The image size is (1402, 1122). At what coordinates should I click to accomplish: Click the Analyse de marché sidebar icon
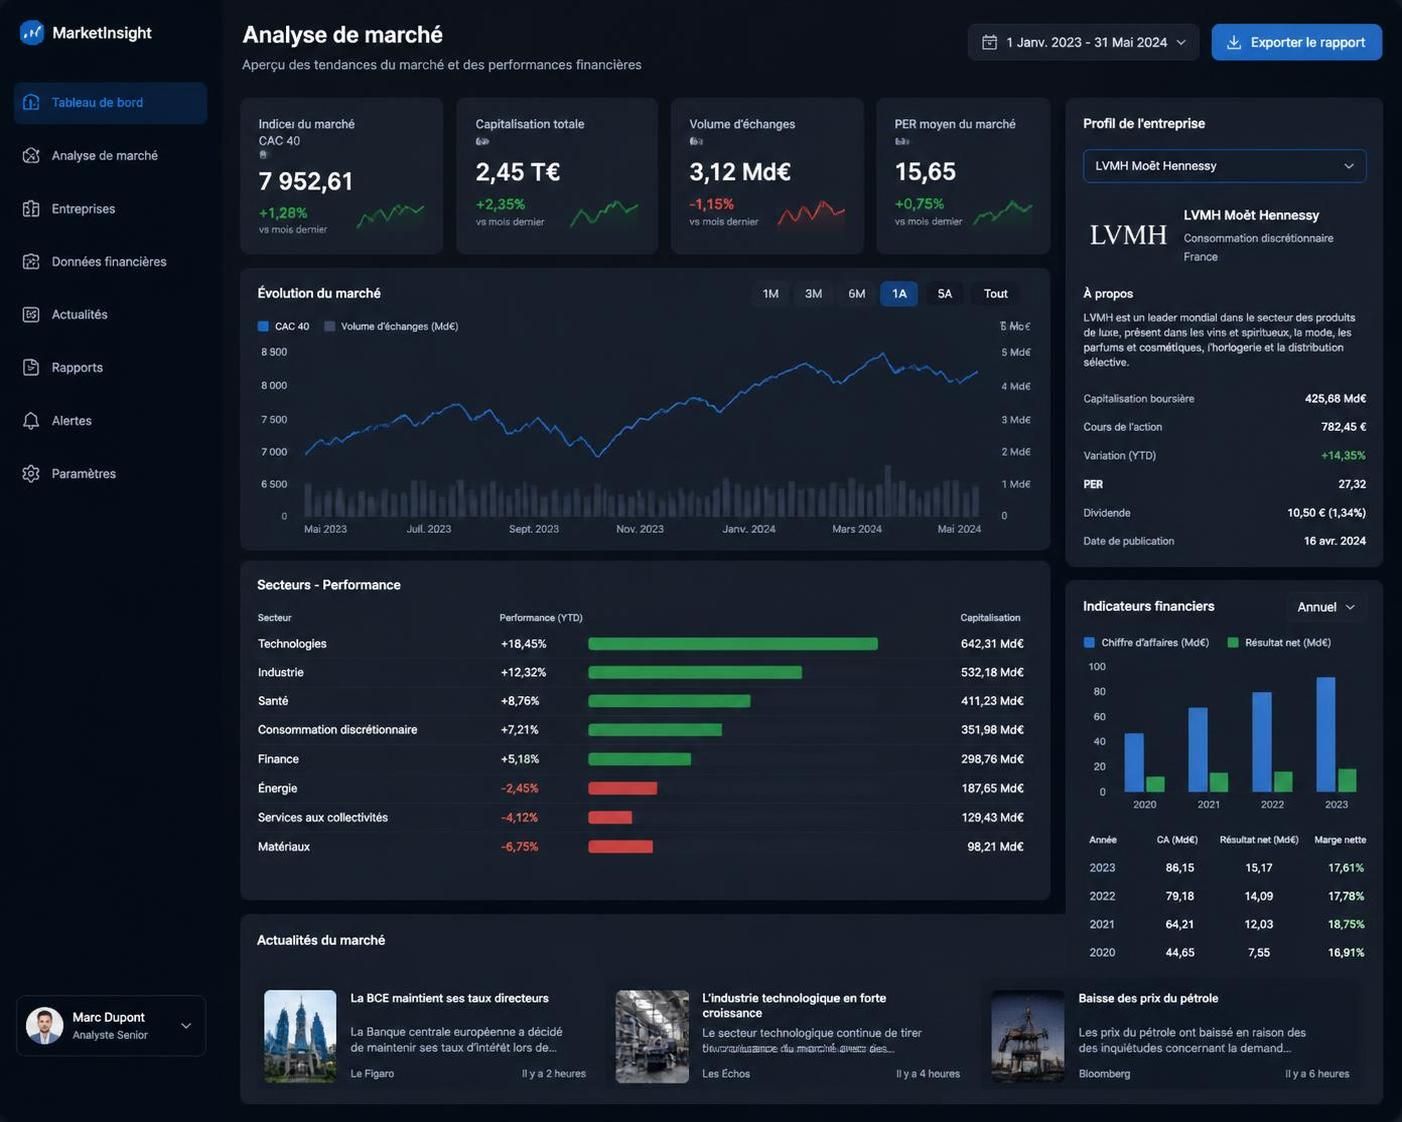31,155
